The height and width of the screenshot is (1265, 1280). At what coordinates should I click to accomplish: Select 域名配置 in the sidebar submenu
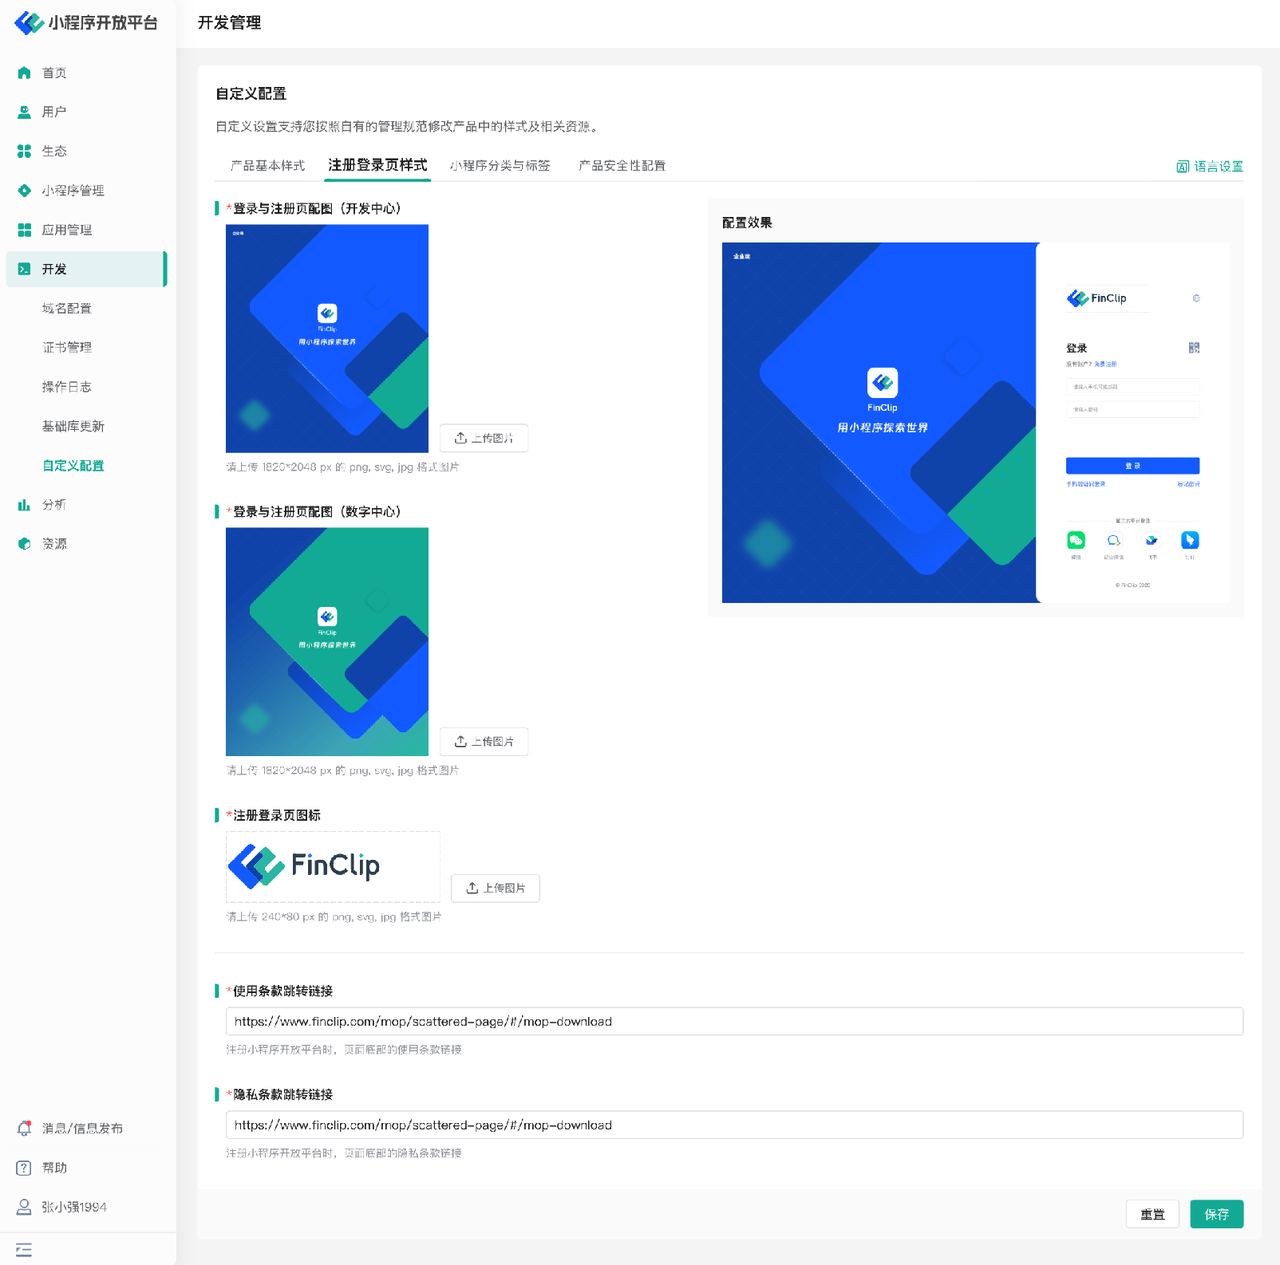(x=67, y=308)
